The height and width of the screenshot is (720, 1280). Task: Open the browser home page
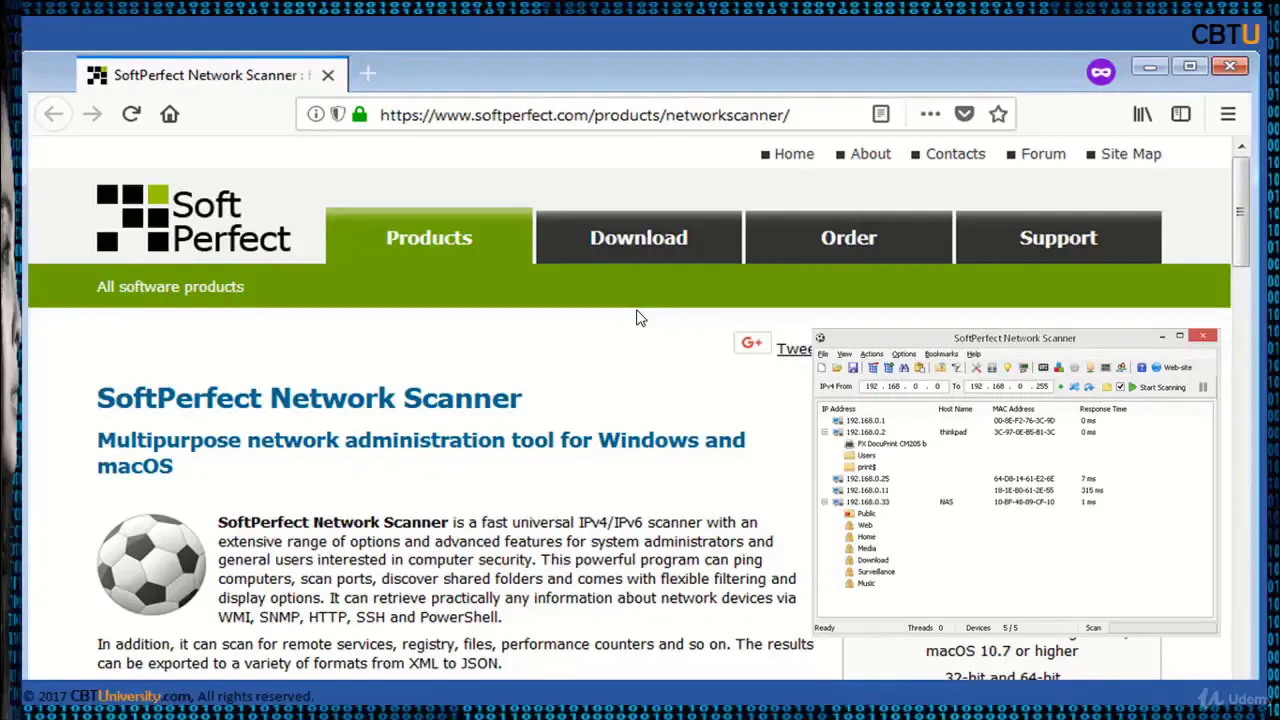[x=169, y=114]
